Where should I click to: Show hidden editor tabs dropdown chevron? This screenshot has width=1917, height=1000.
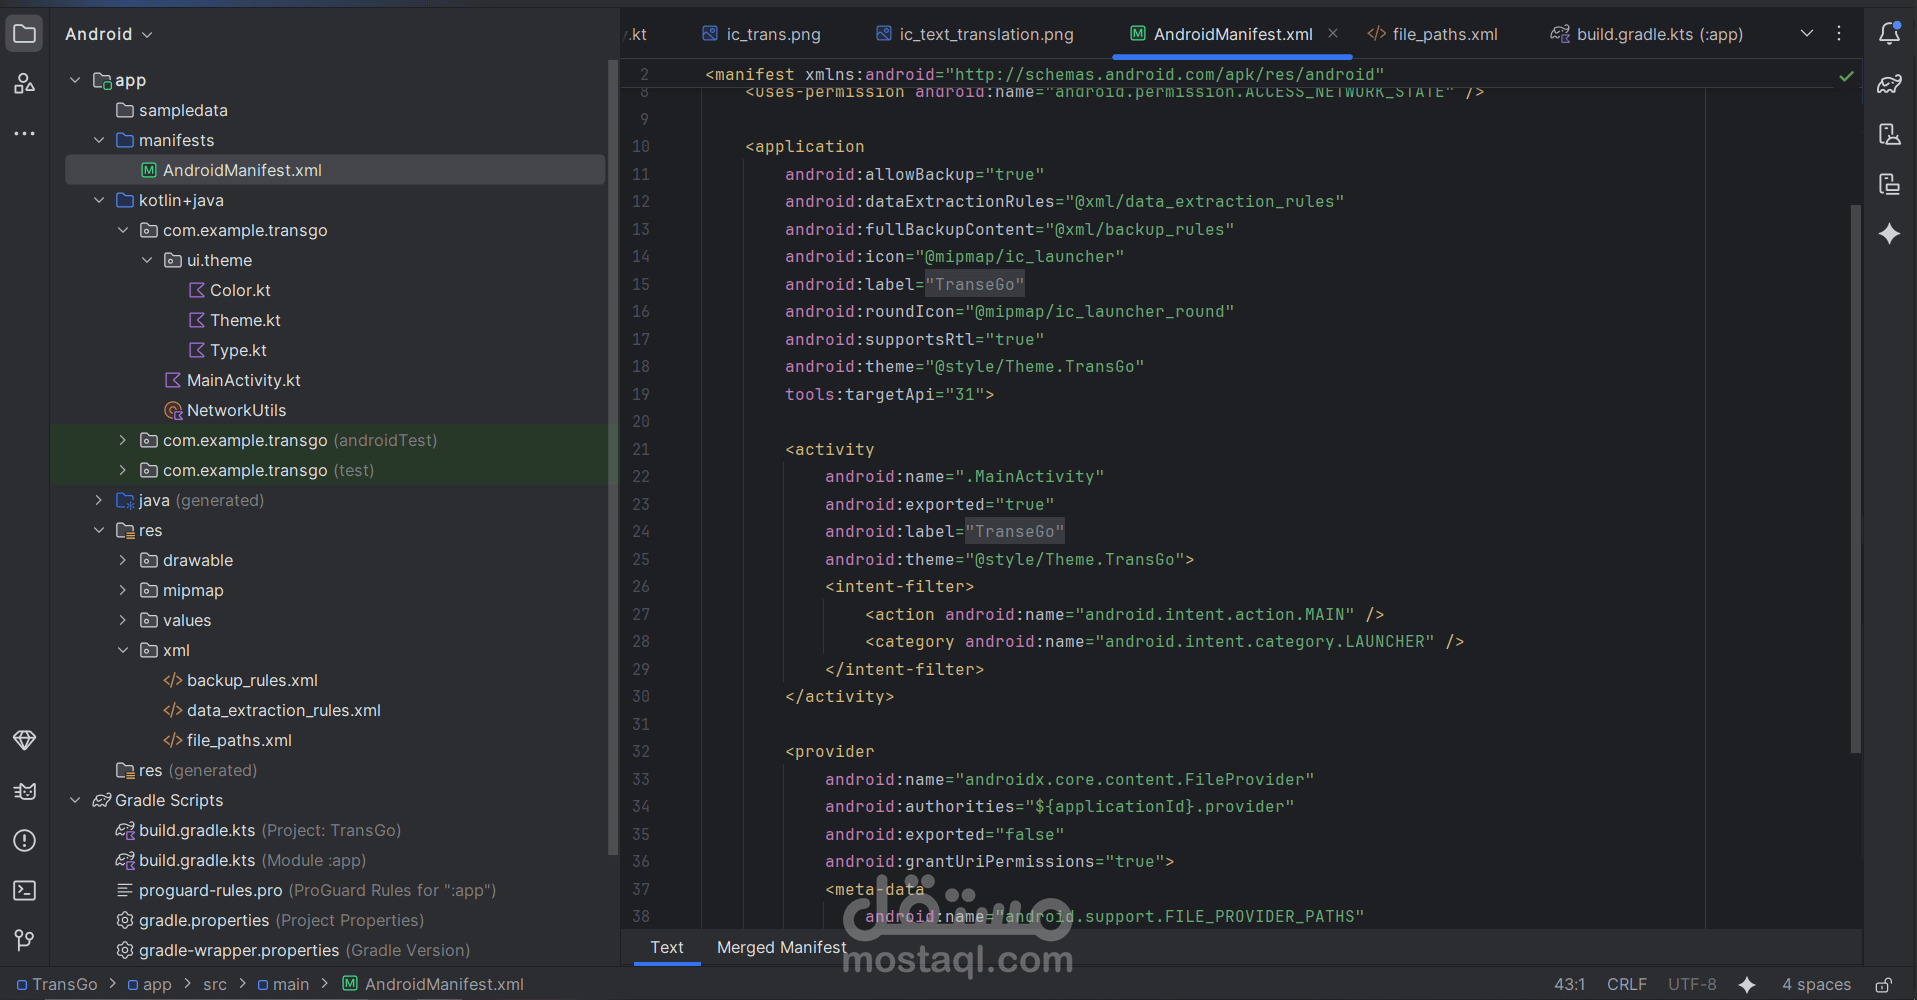click(1807, 34)
